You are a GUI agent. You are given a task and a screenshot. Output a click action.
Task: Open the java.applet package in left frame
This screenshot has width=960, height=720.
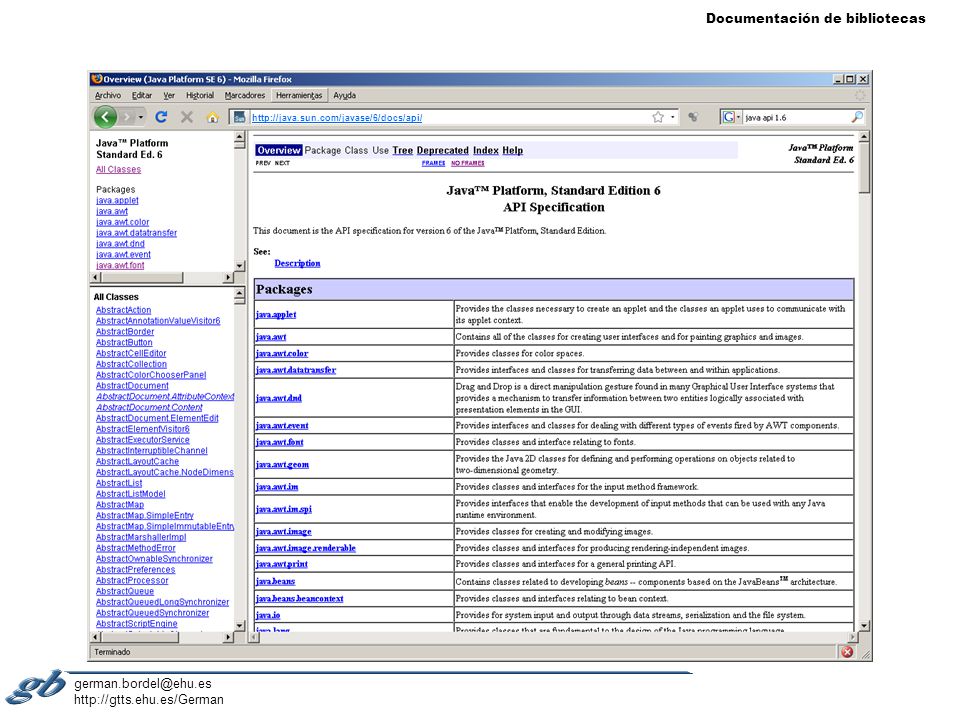(117, 201)
